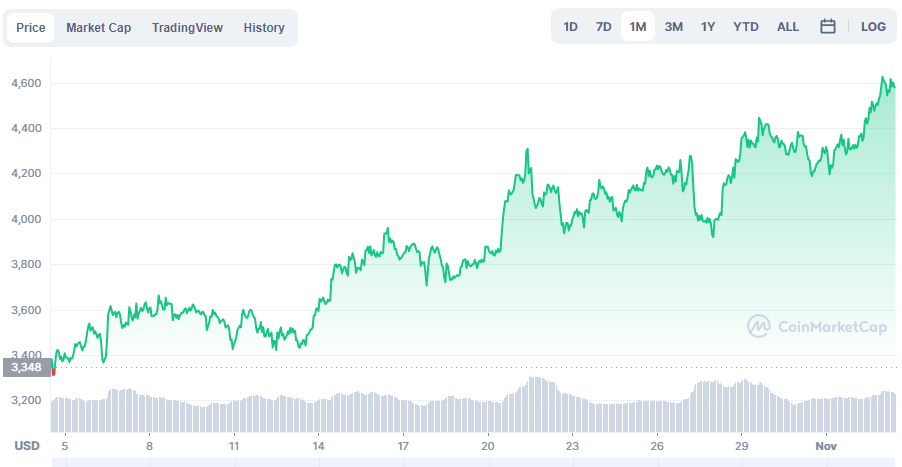Click the 3,600 y-axis label
This screenshot has width=902, height=467.
click(x=26, y=310)
